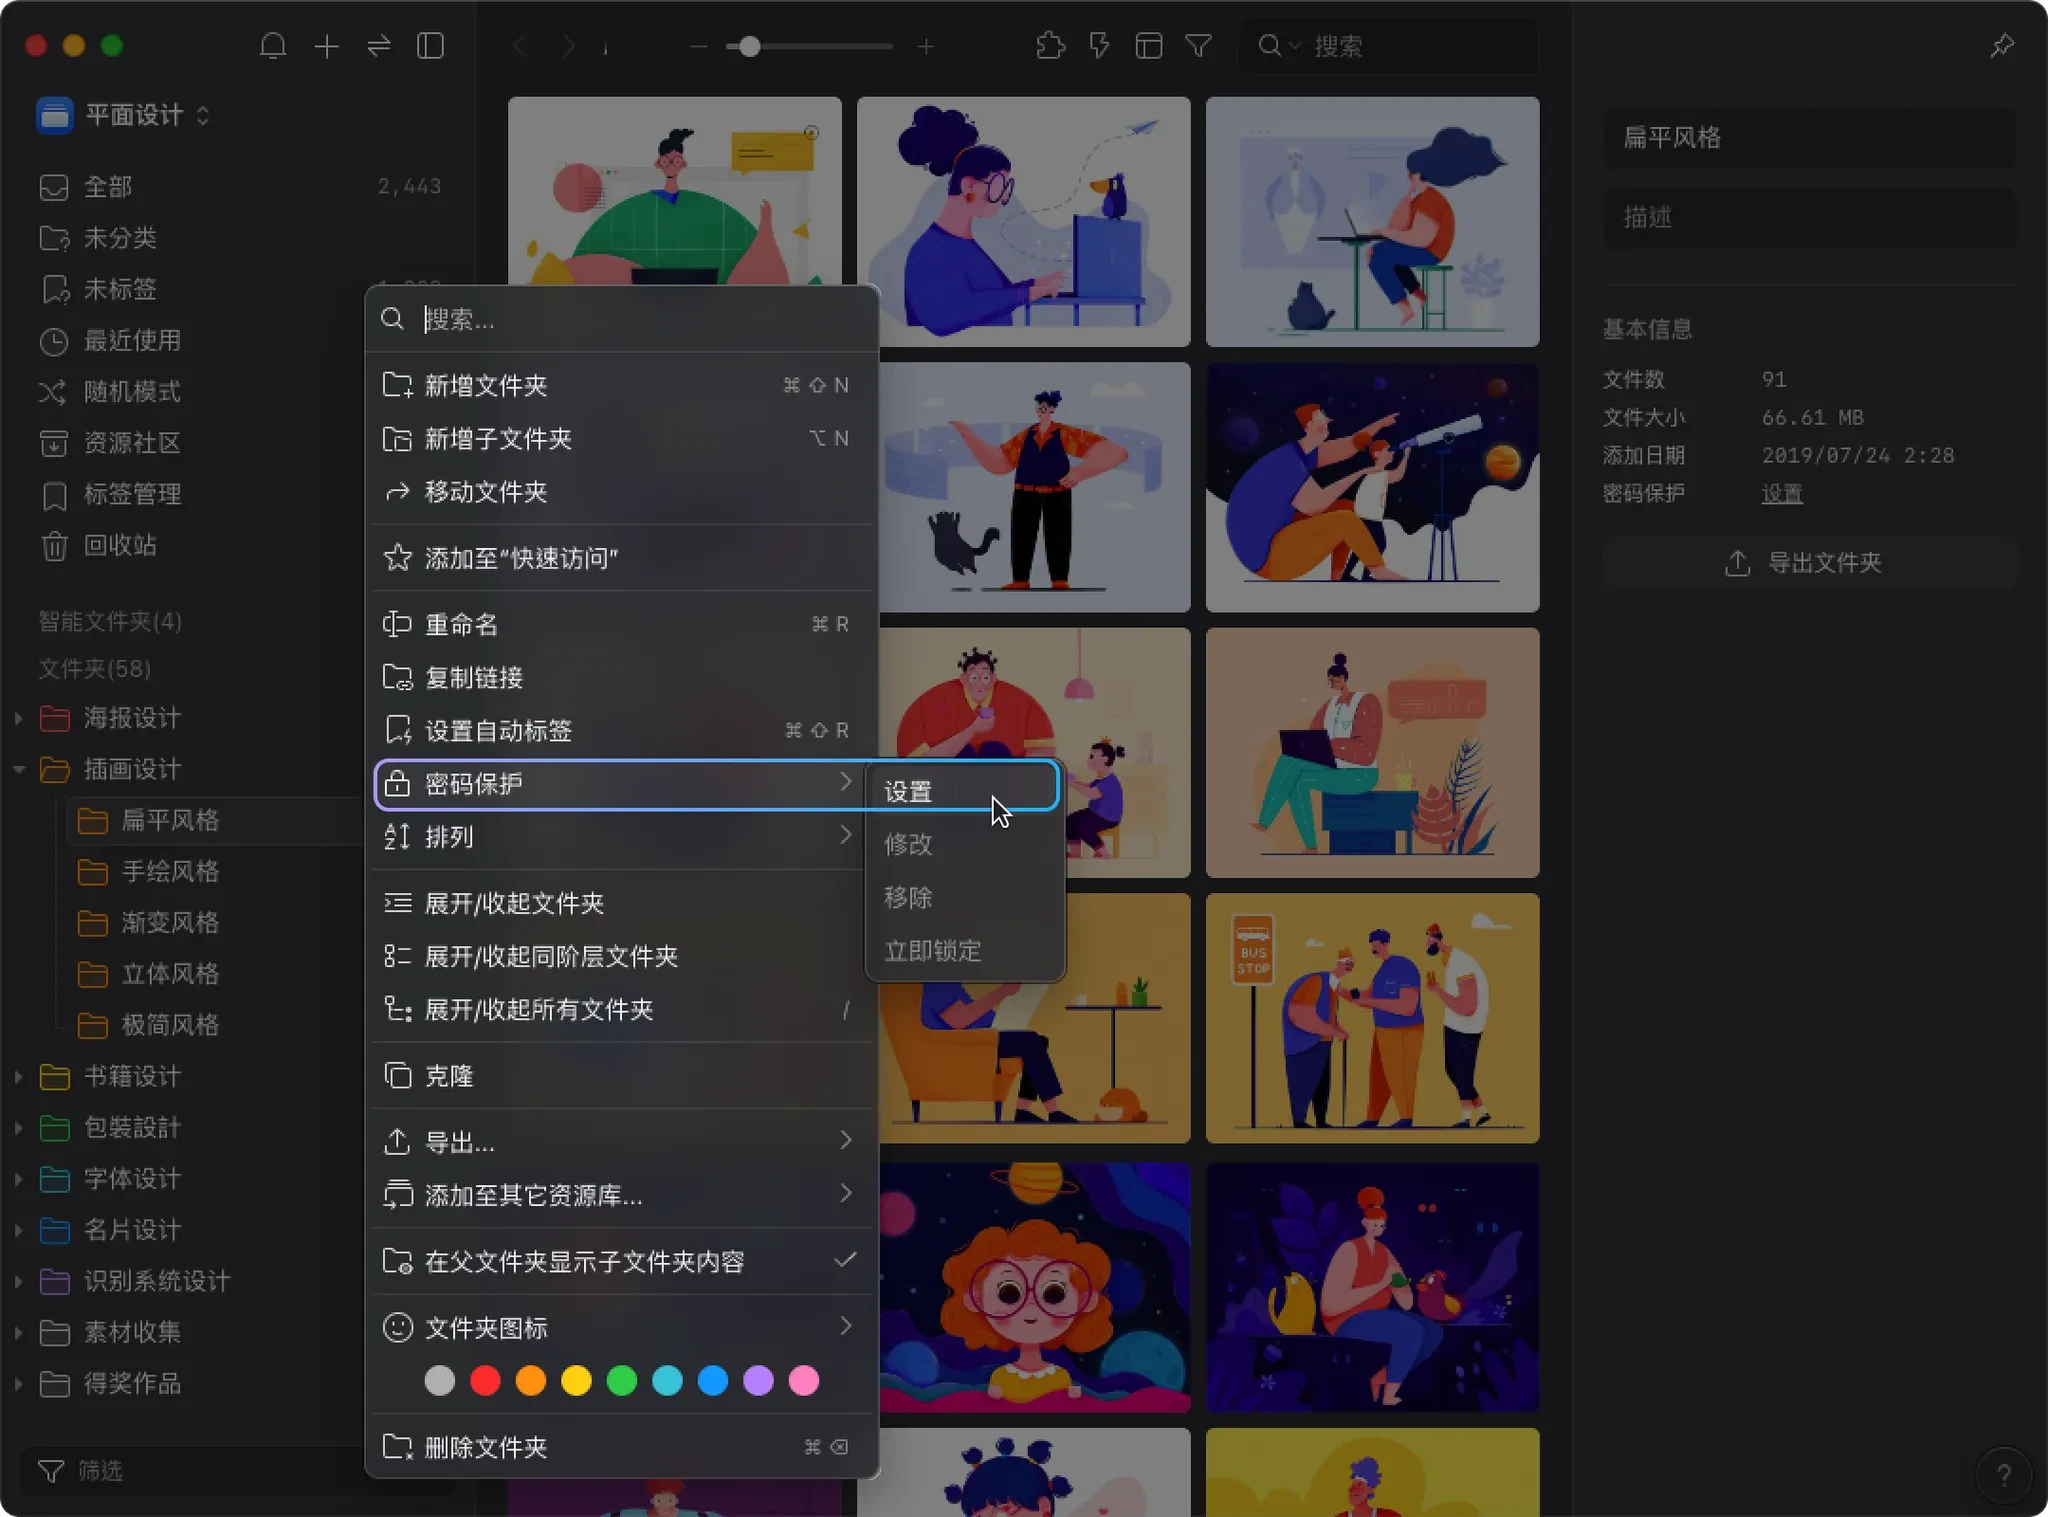Toggle 在父文件夹显示子文件夹内容 checkmark option
Screen dimensions: 2048x1517
pos(622,1262)
